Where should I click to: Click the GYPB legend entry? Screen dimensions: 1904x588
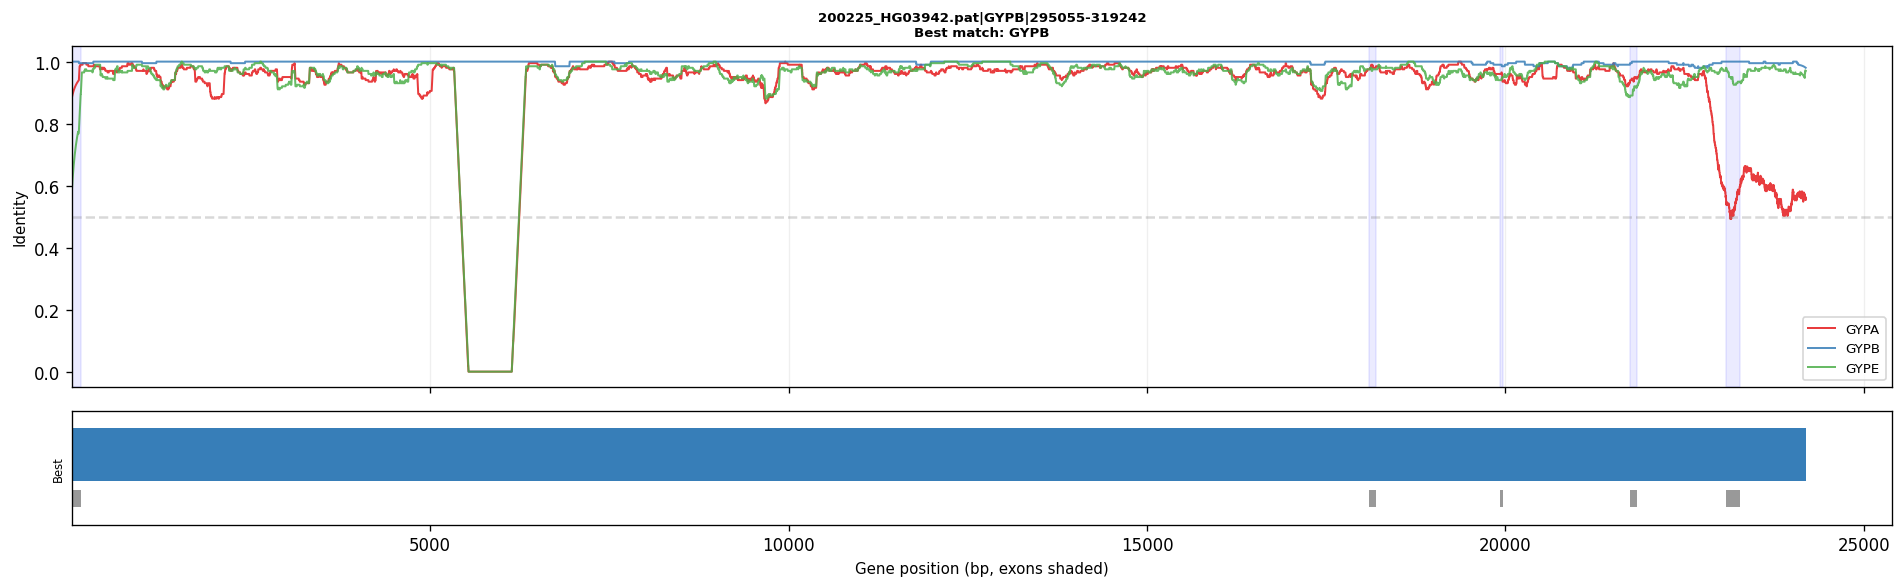coord(1844,349)
